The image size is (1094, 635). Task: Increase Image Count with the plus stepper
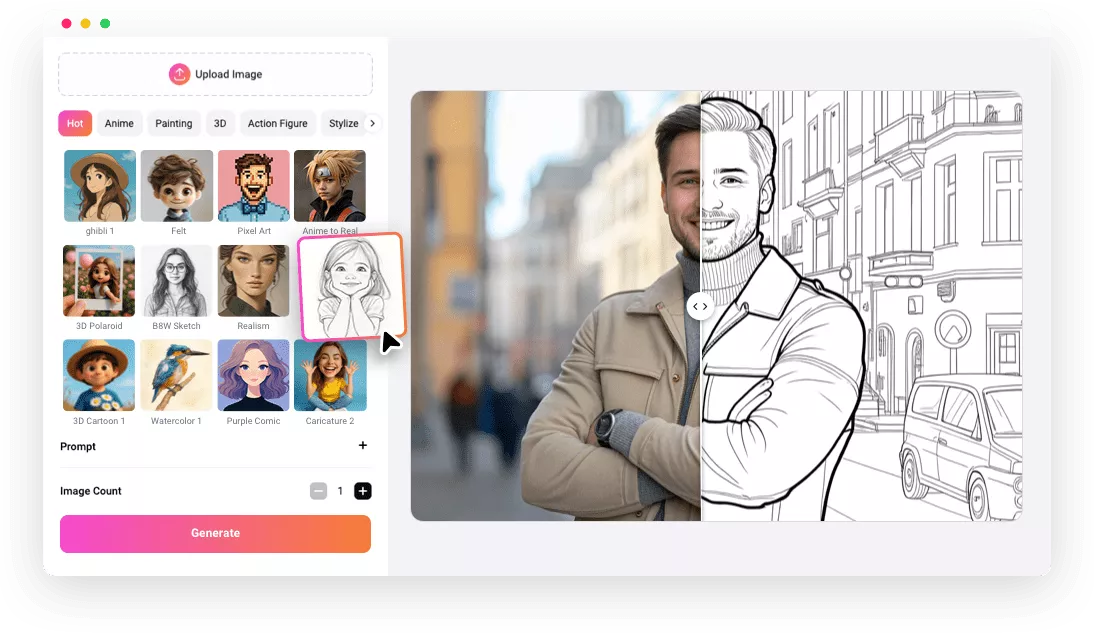(362, 490)
